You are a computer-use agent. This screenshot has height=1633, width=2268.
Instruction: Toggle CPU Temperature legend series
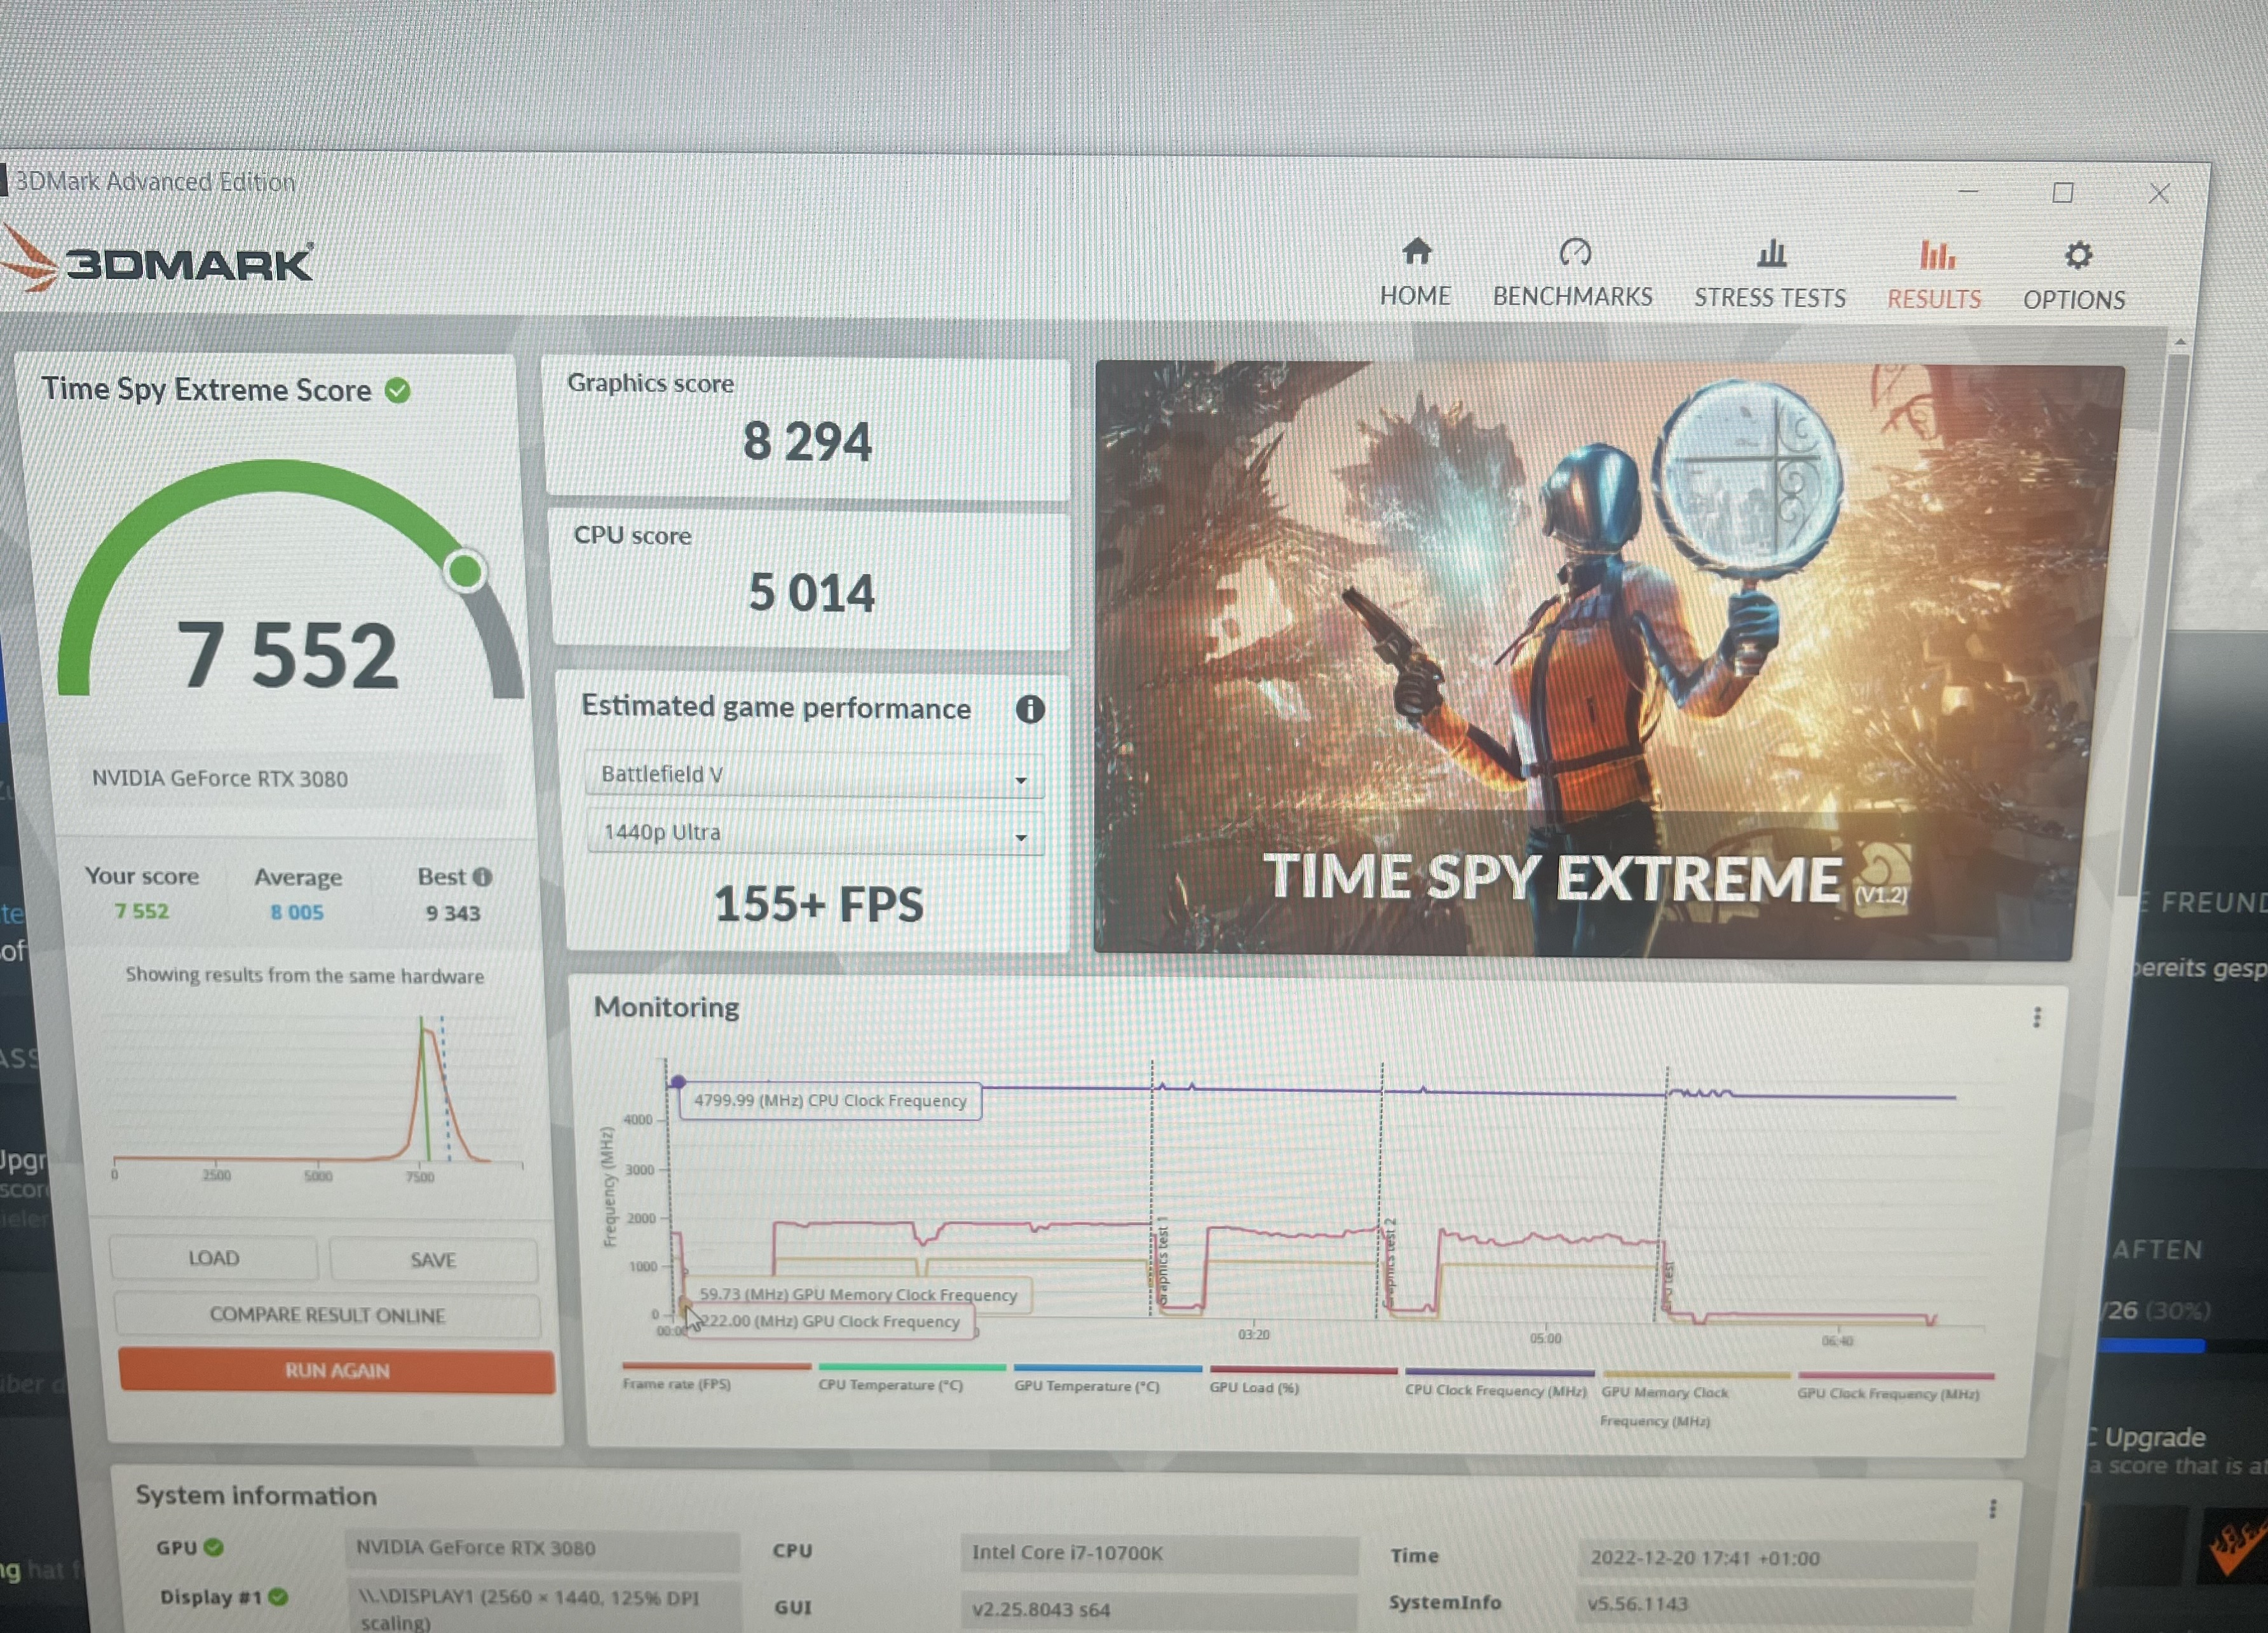[x=890, y=1385]
